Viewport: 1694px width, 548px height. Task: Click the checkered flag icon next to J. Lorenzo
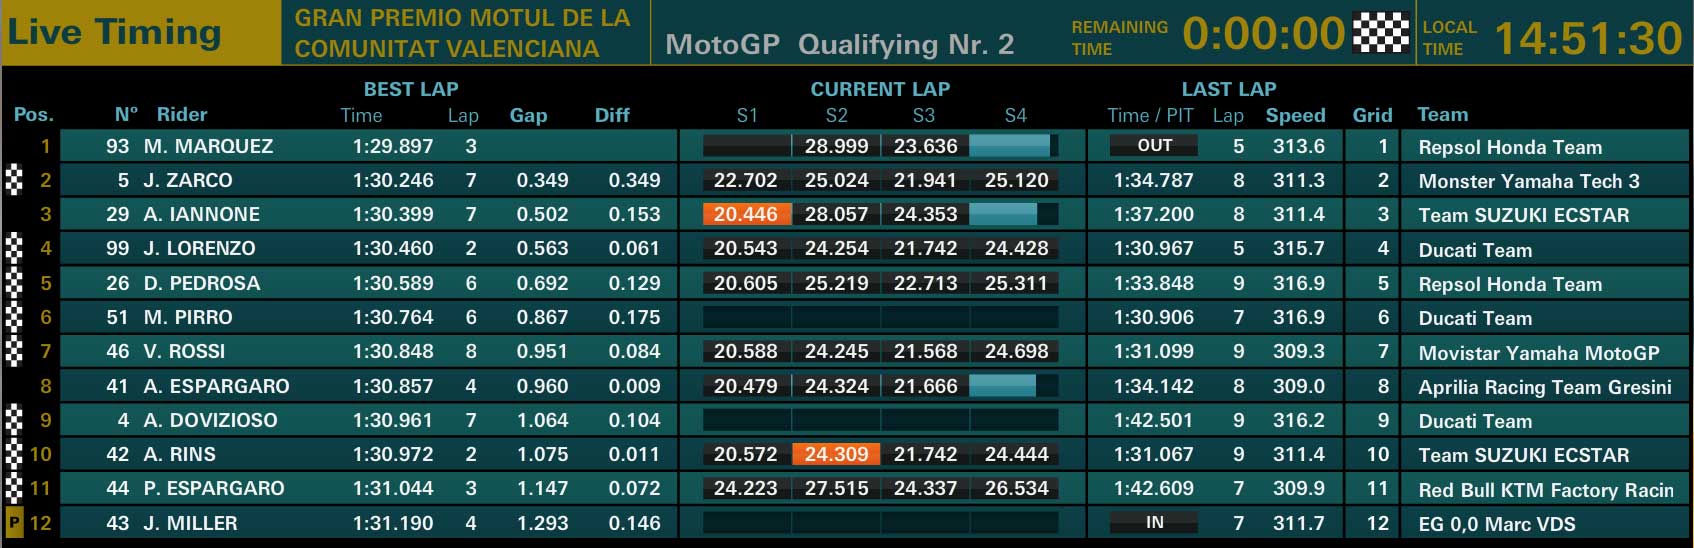click(13, 248)
